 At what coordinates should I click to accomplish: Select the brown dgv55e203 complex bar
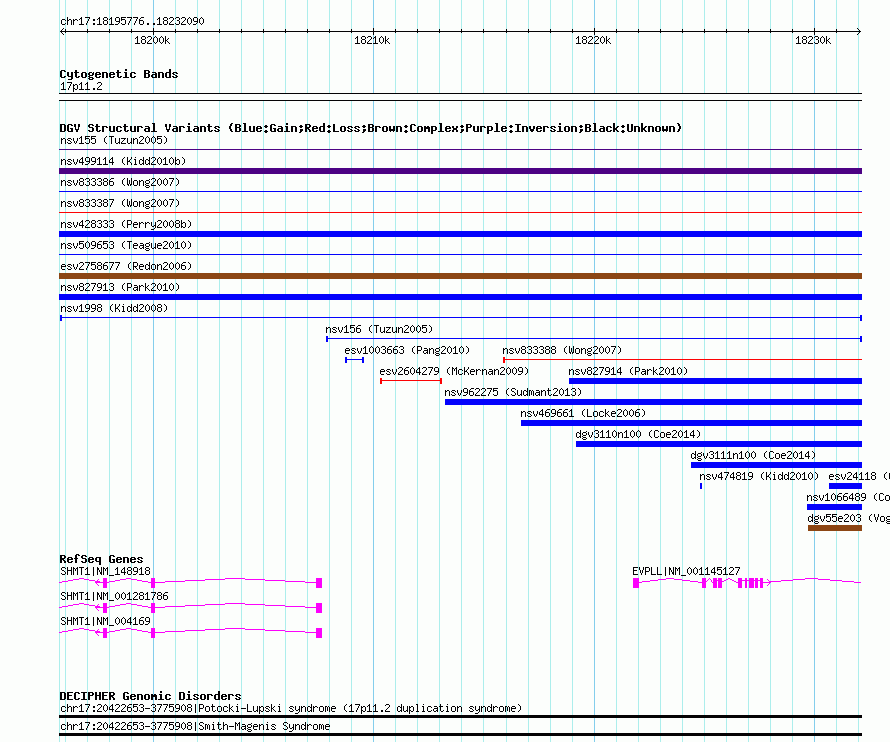point(835,528)
